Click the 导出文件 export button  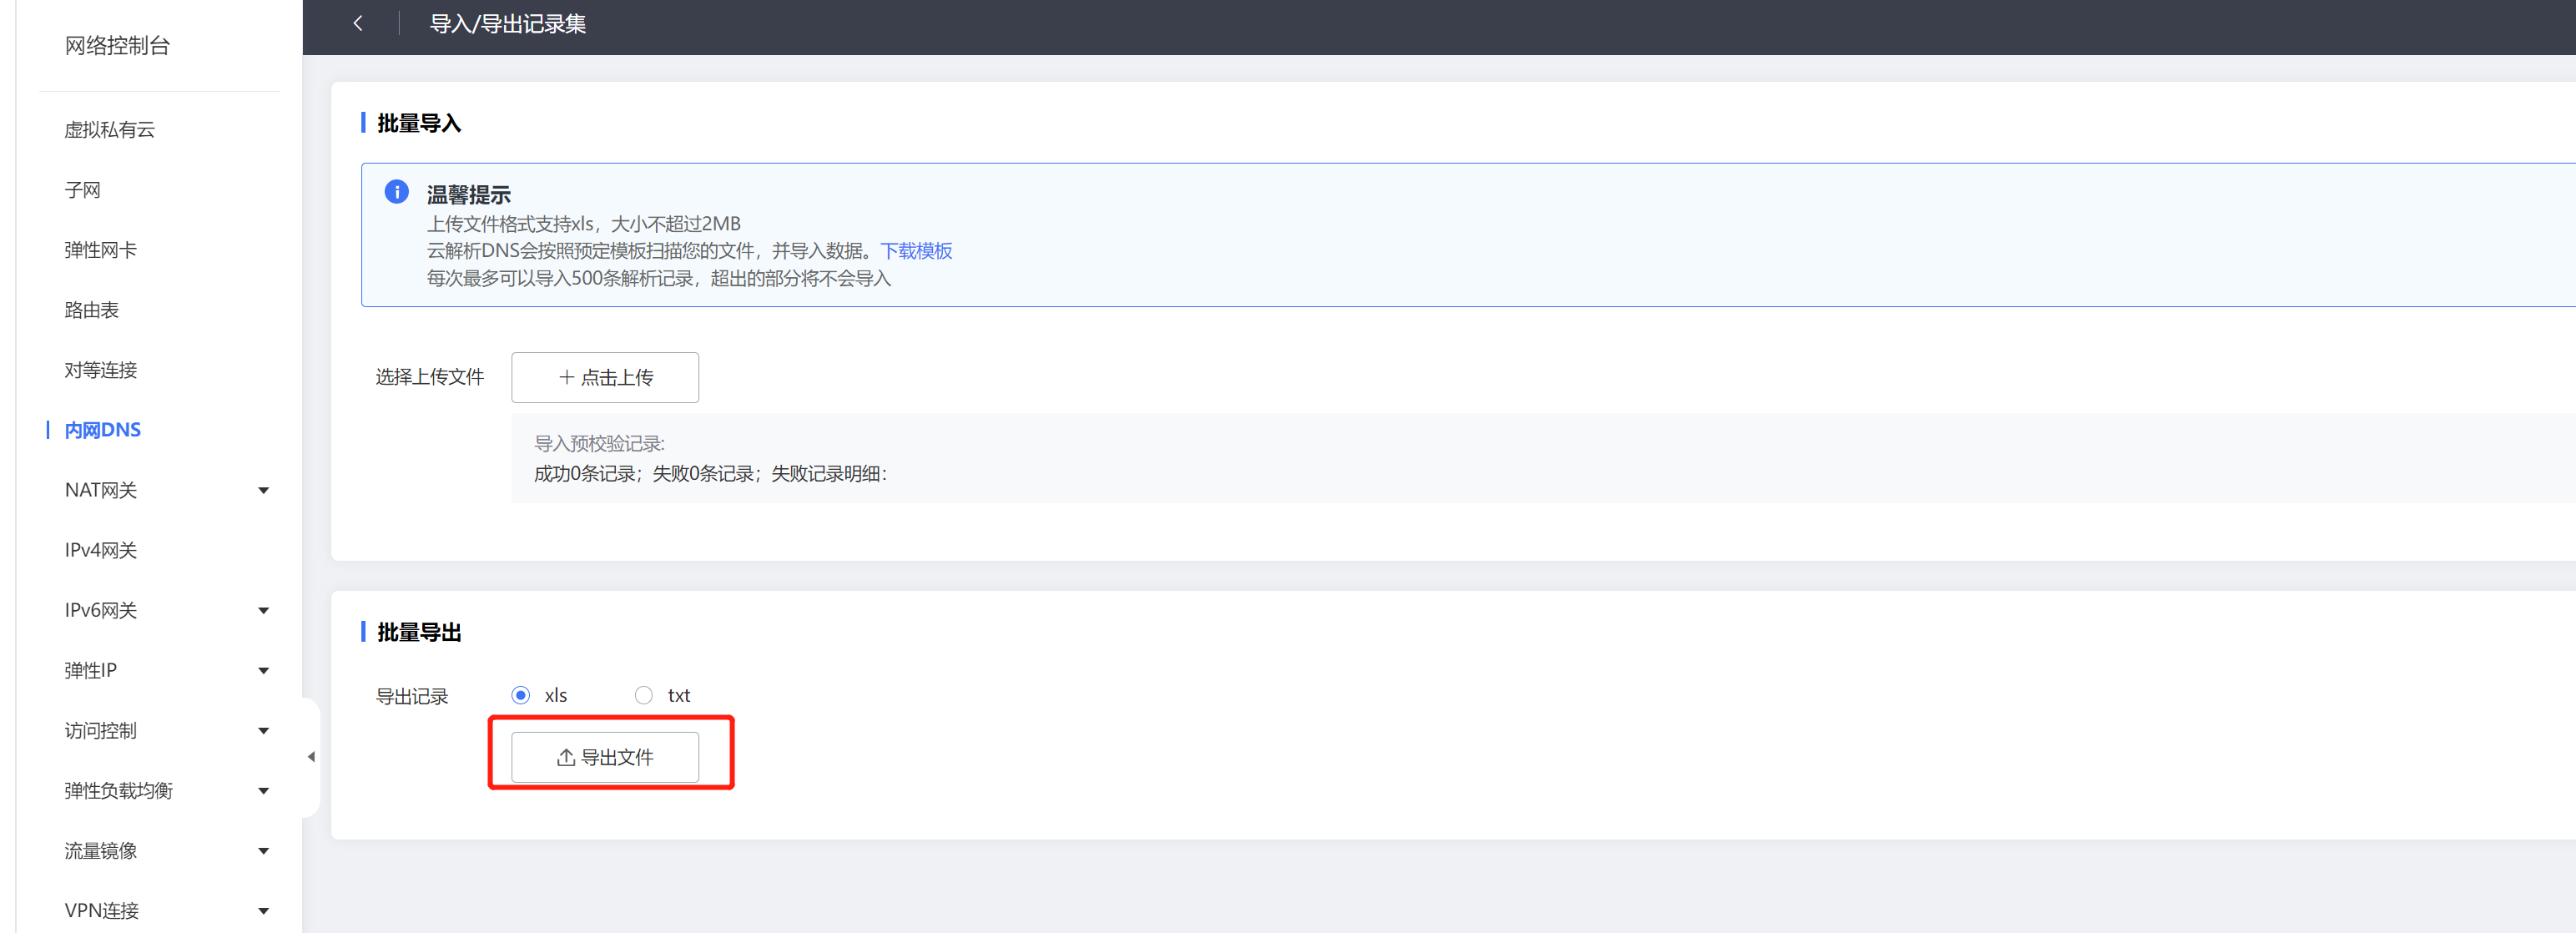point(604,757)
